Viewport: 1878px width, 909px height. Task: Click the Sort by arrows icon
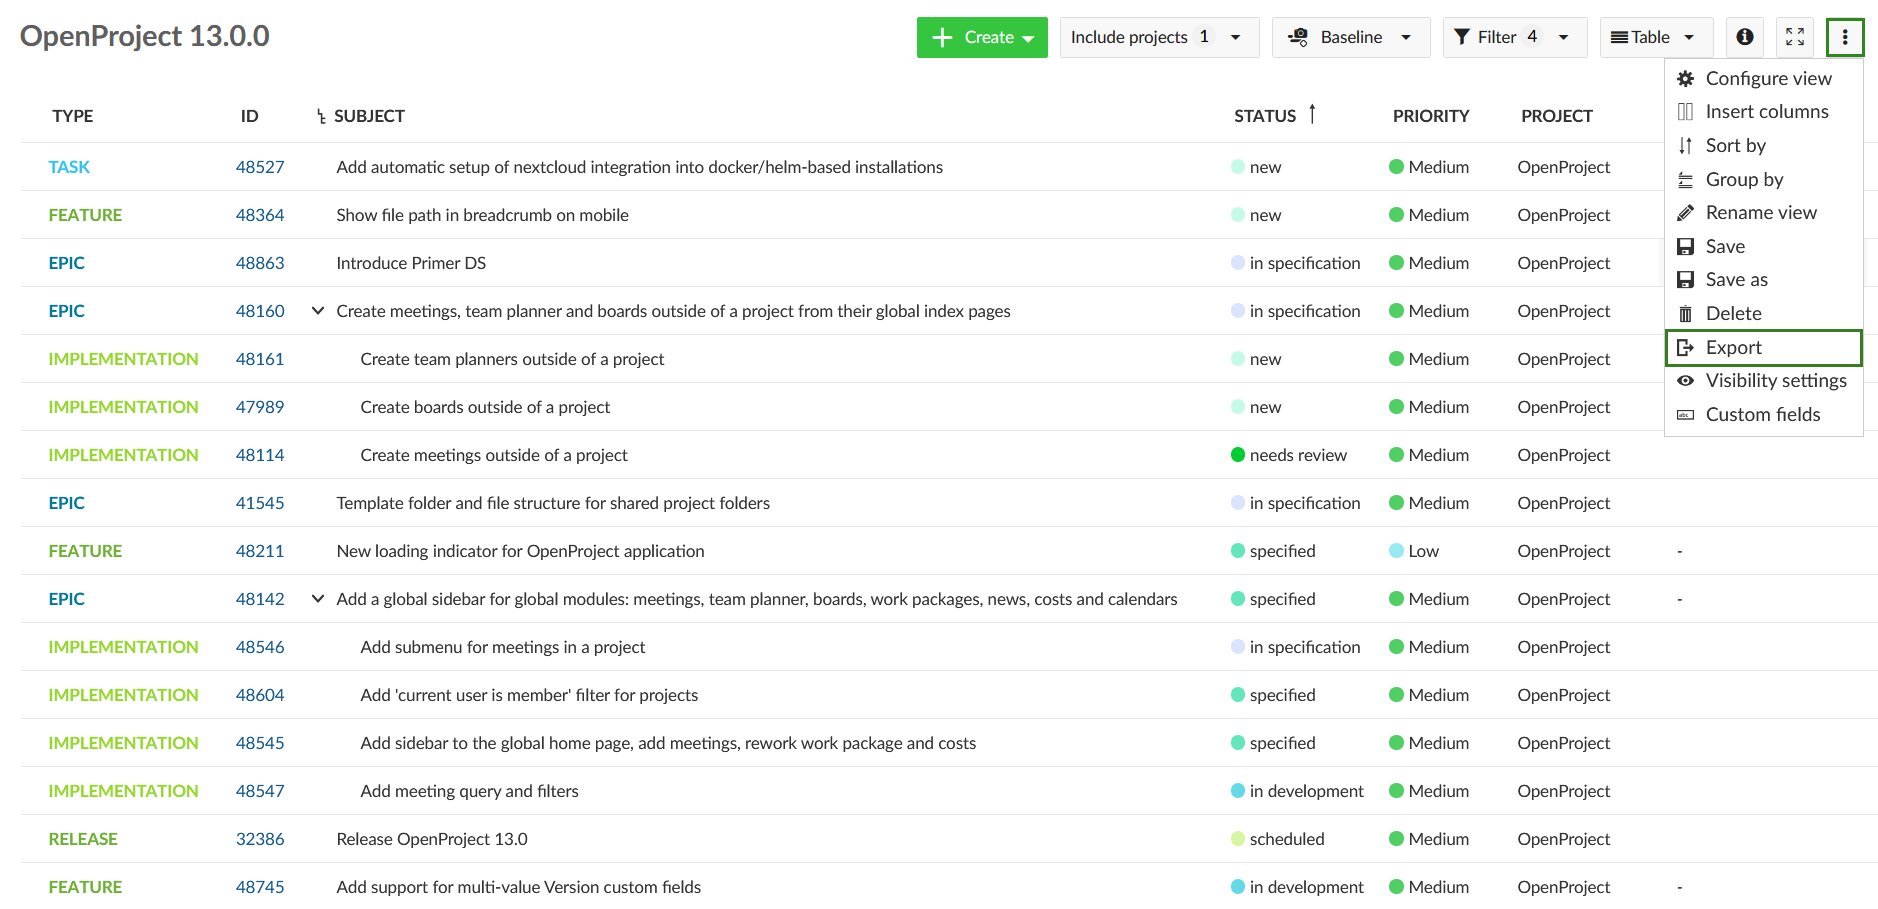pos(1686,146)
